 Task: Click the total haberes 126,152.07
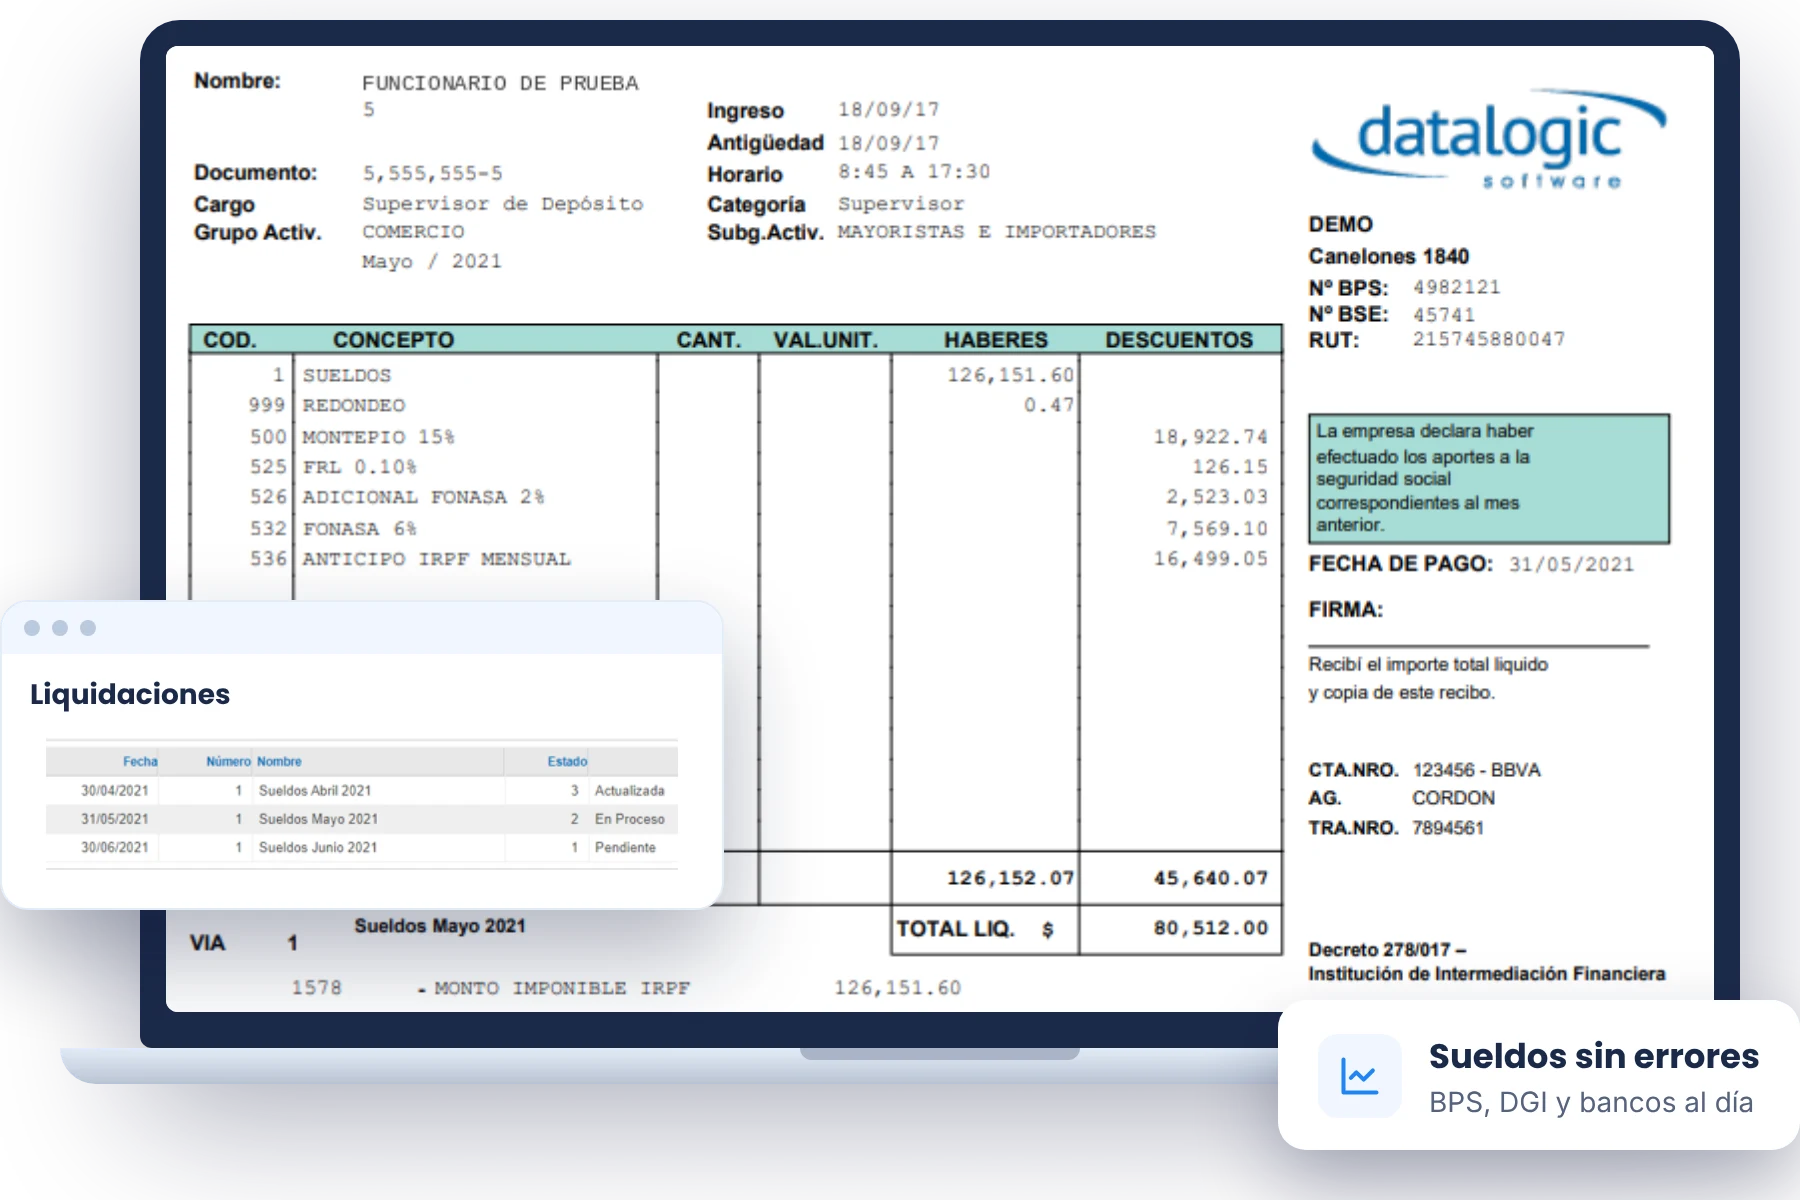1010,878
